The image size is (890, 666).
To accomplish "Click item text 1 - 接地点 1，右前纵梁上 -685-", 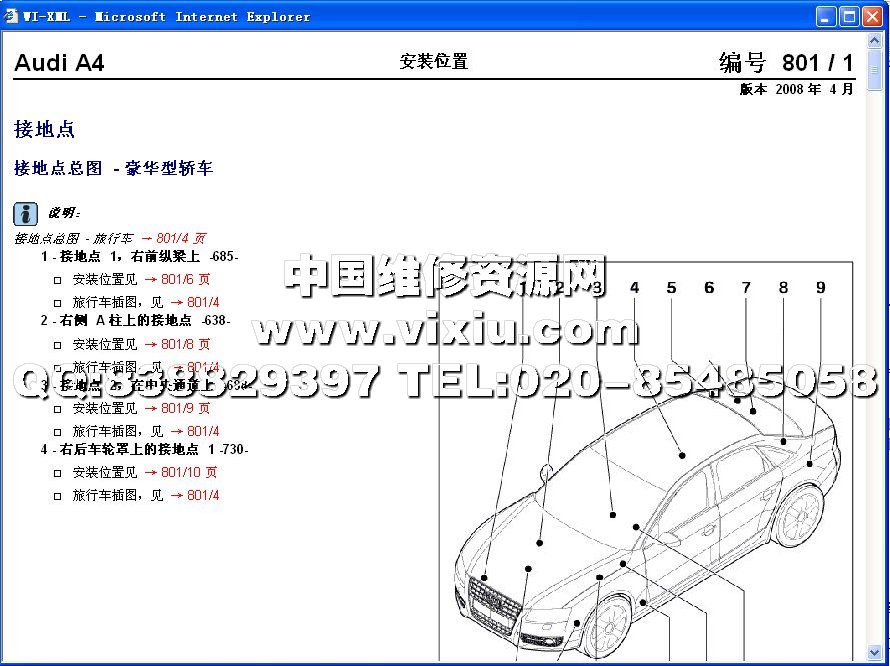I will 140,257.
